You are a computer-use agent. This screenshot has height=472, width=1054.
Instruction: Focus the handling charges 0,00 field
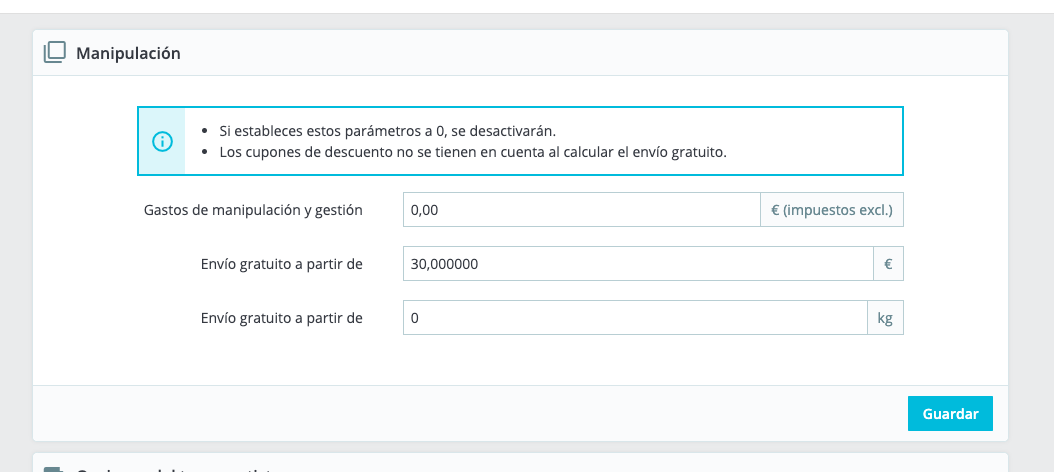pyautogui.click(x=582, y=210)
